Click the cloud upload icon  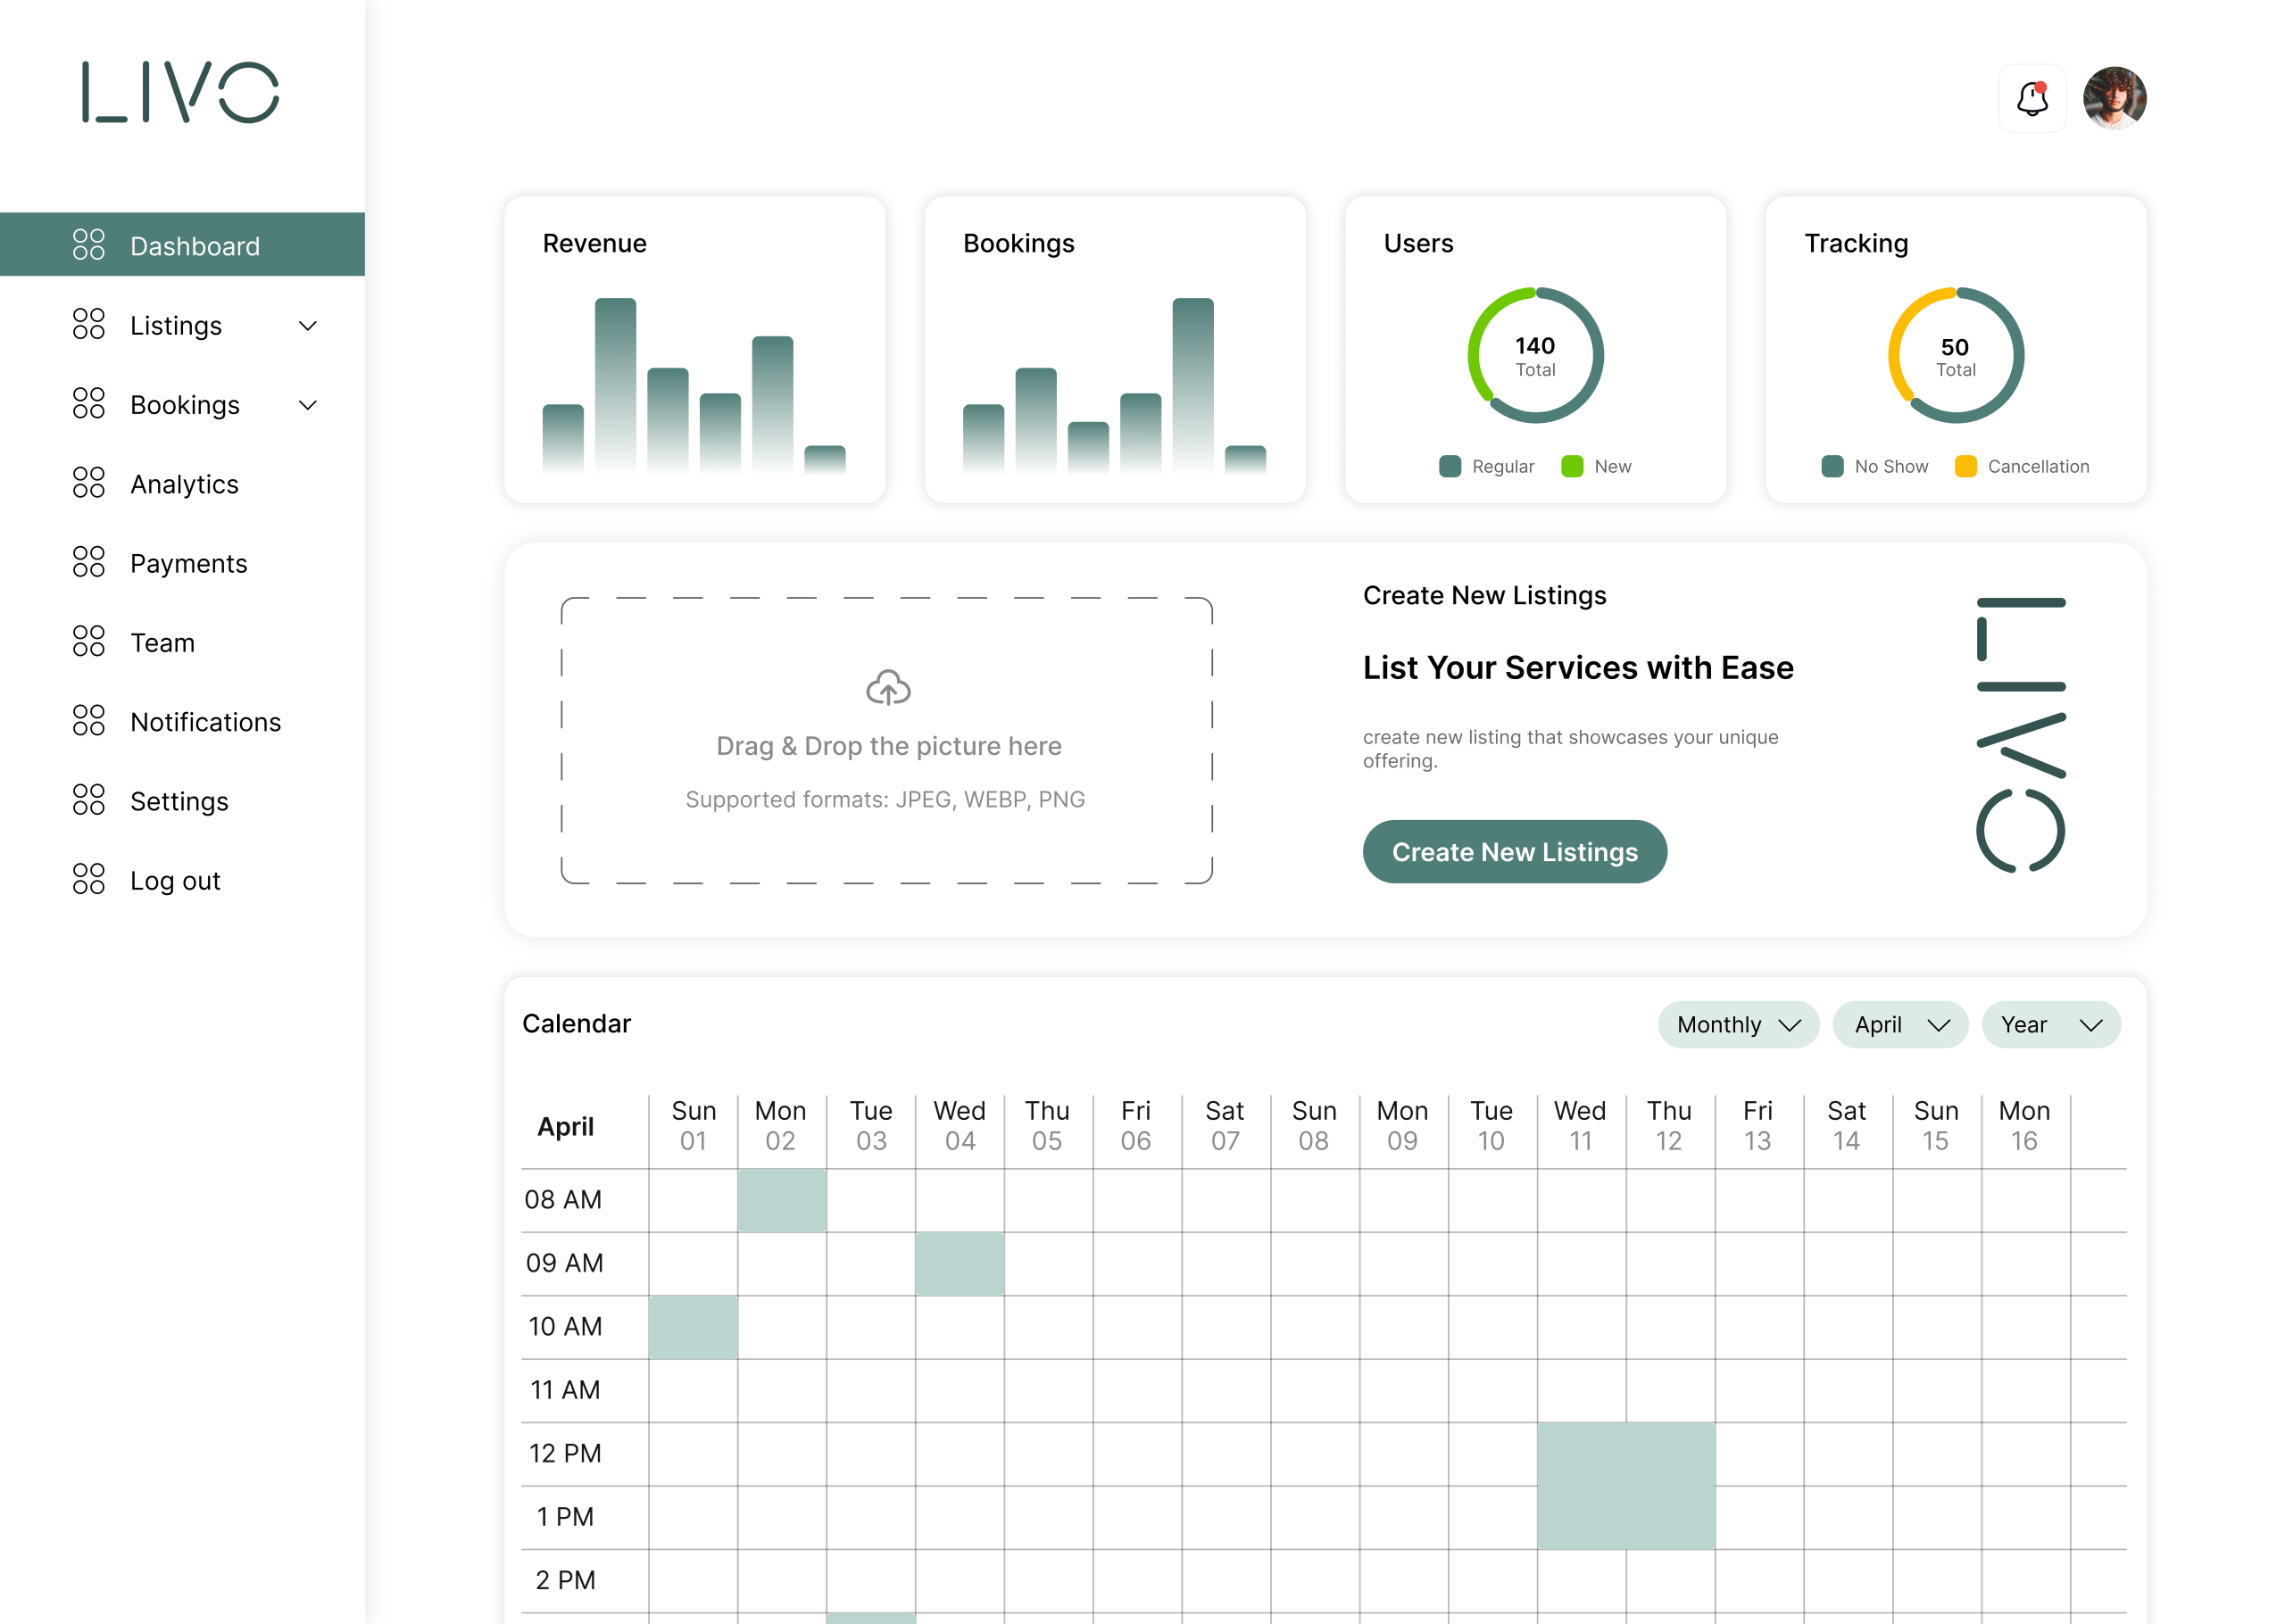click(x=887, y=688)
